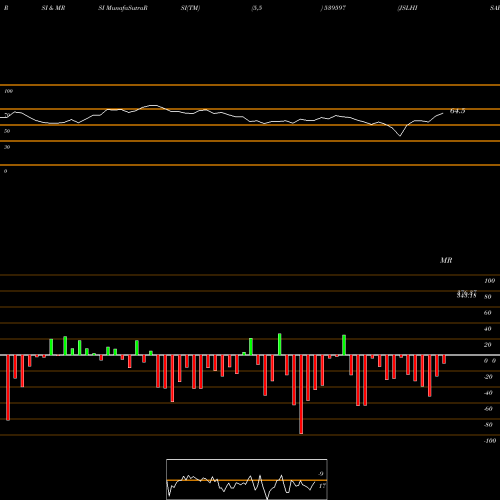Click the '50' label of the upper RSI panel
This screenshot has height=500, width=500.
(7, 131)
